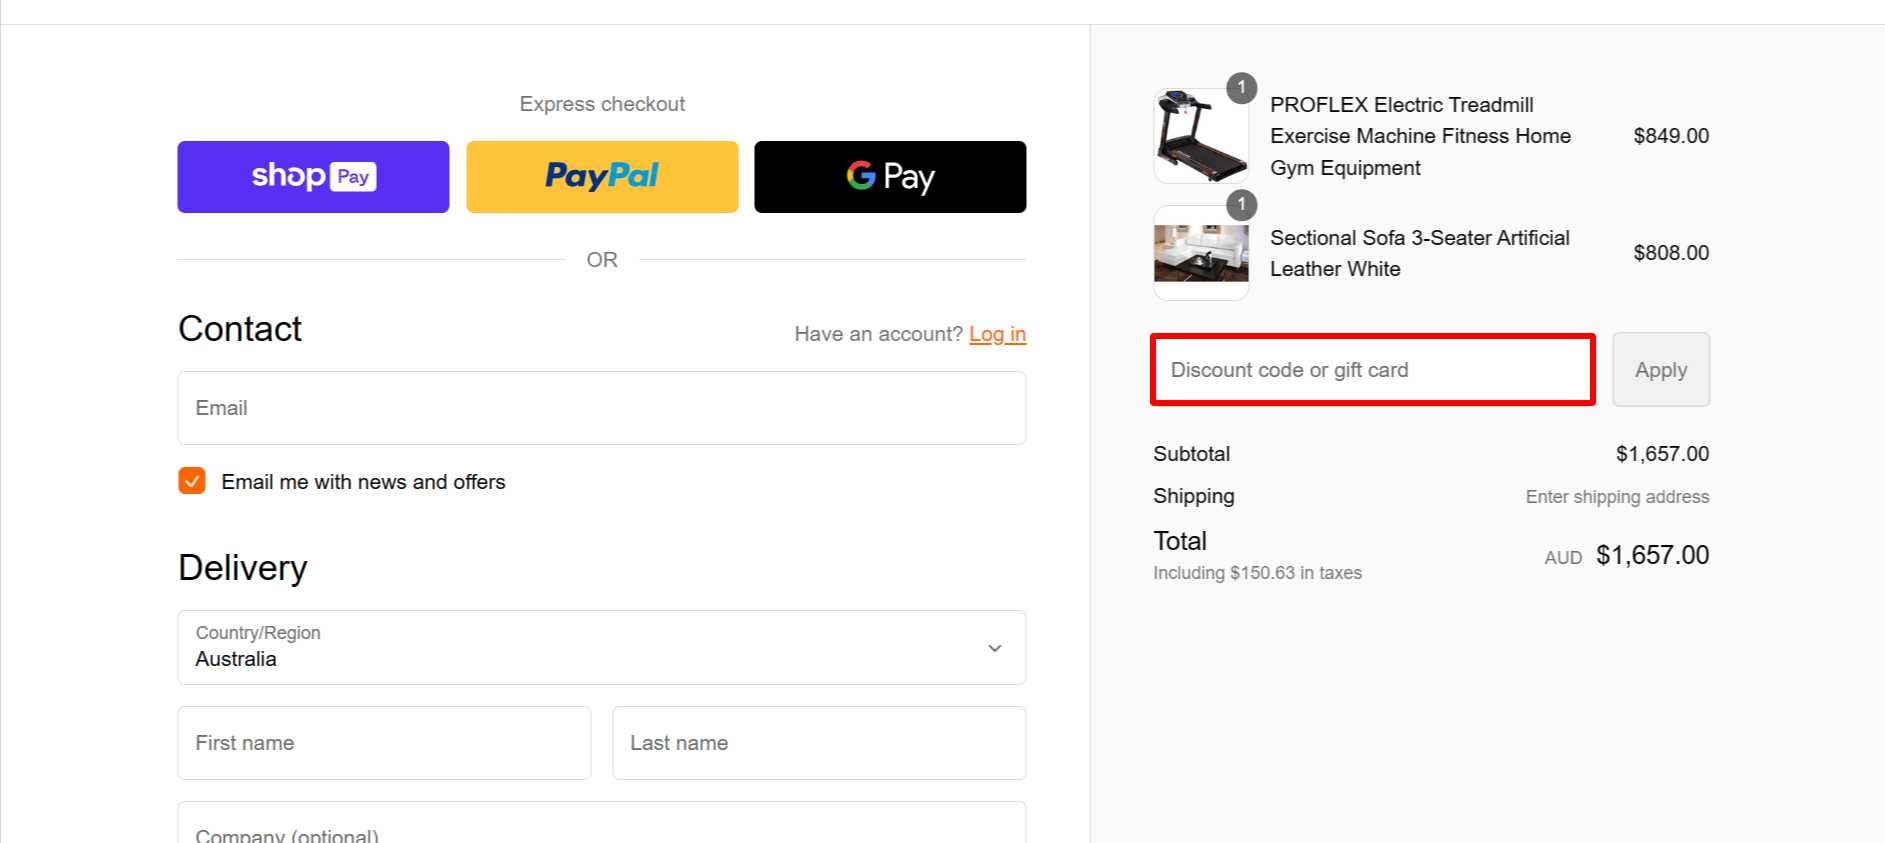
Task: Select the Shop Pay express checkout option
Action: pos(313,177)
